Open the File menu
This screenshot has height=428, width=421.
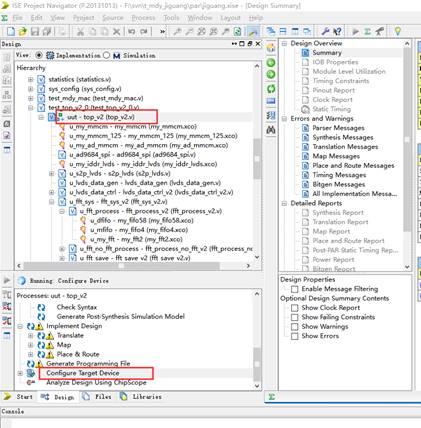pos(18,18)
